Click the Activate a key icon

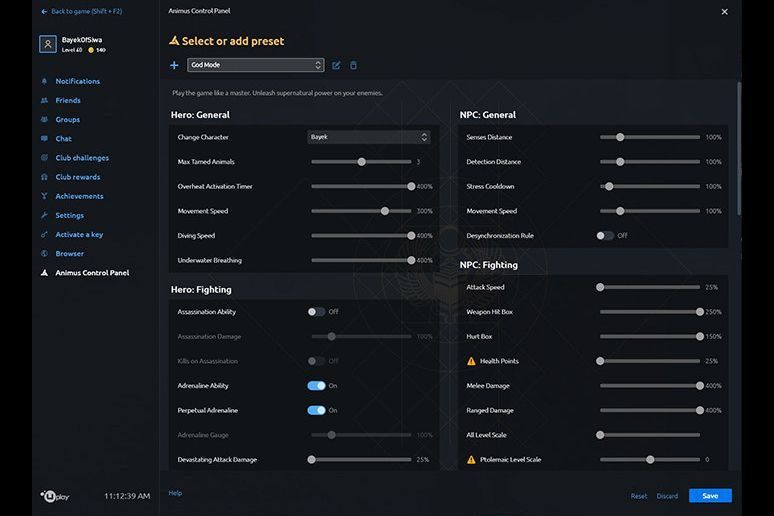click(44, 235)
